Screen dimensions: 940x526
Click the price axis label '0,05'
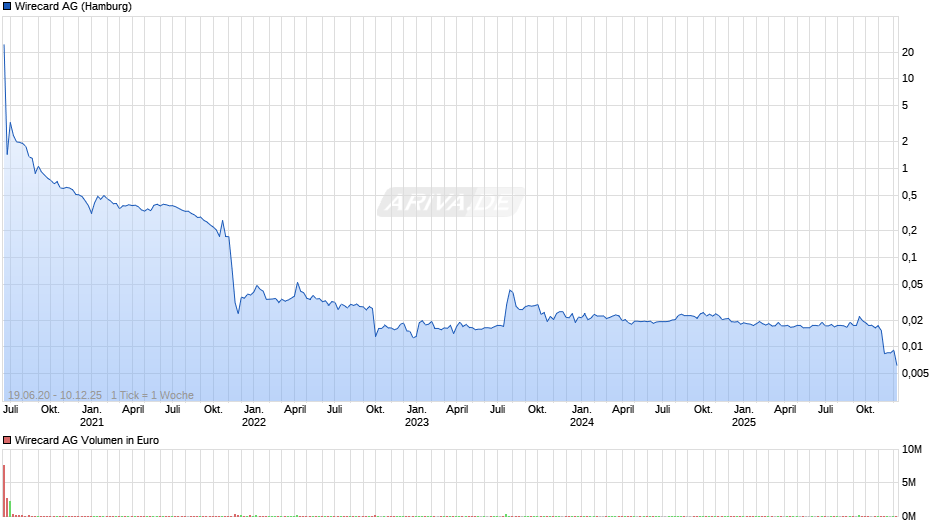tap(912, 284)
